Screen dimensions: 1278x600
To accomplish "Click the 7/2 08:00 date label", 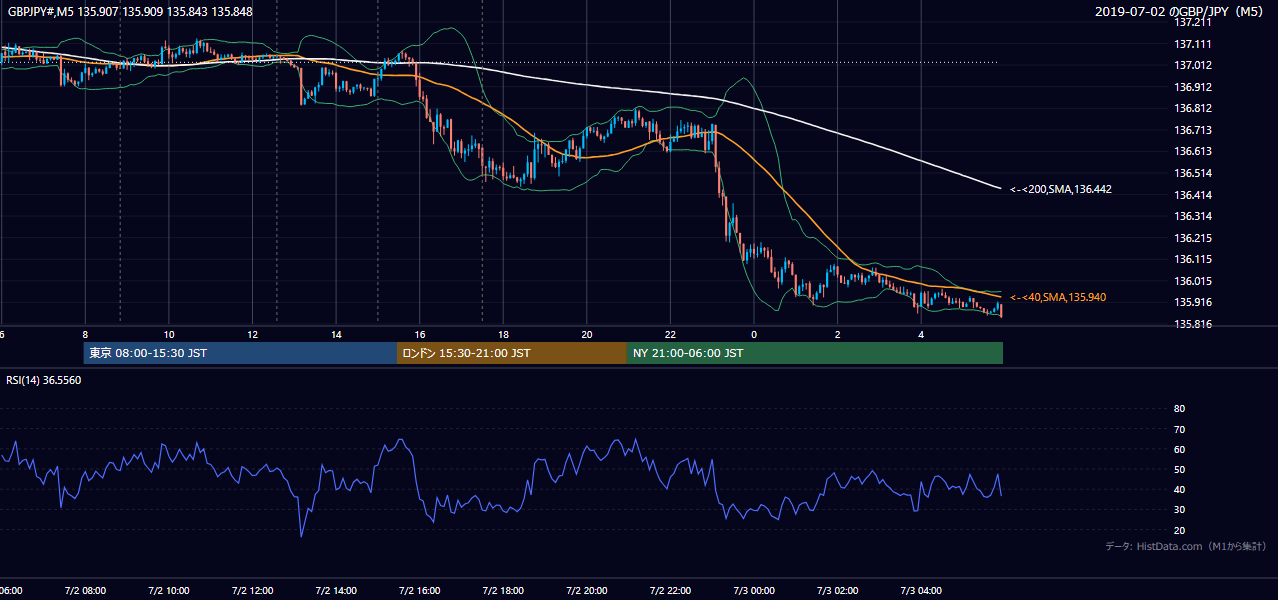I will tap(85, 590).
